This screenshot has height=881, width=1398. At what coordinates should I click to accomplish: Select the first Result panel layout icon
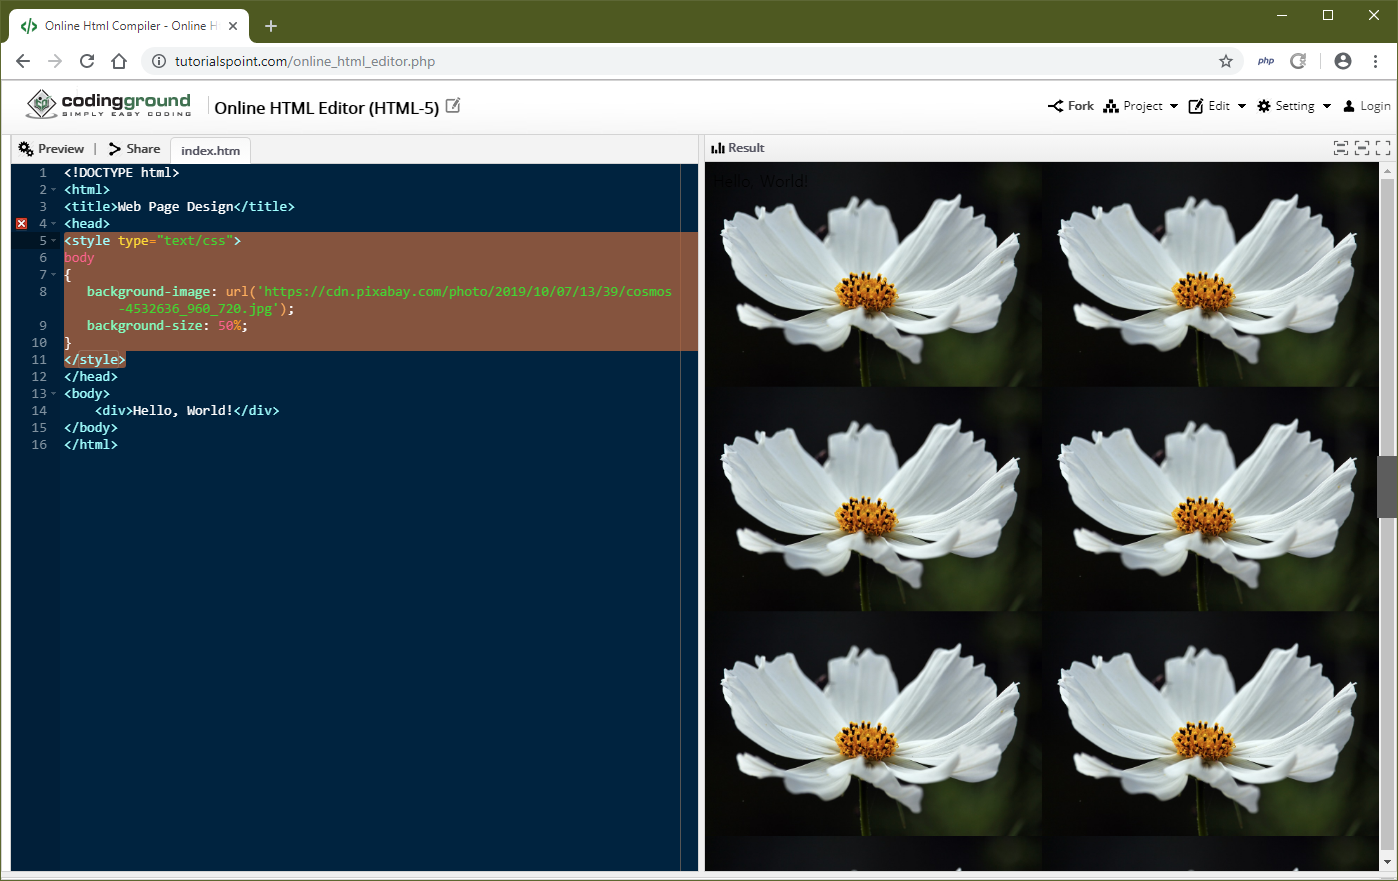1341,148
